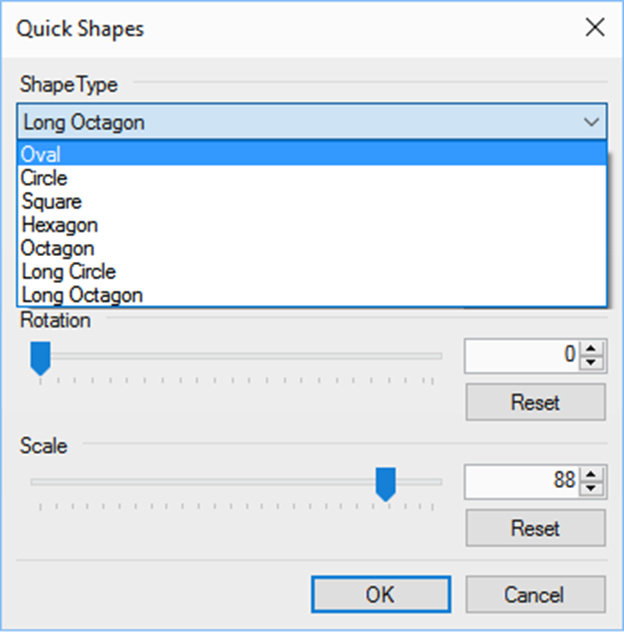Click the Rotation number input field
624x633 pixels.
click(x=522, y=355)
